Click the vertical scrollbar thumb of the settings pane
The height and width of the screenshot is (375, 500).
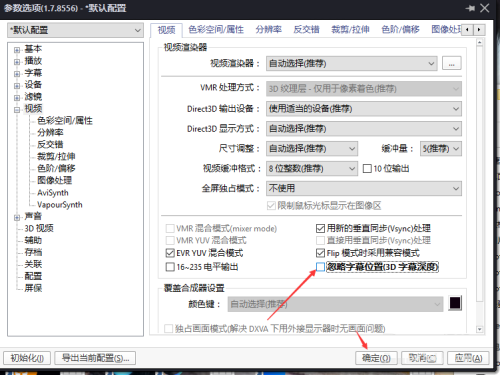click(479, 173)
